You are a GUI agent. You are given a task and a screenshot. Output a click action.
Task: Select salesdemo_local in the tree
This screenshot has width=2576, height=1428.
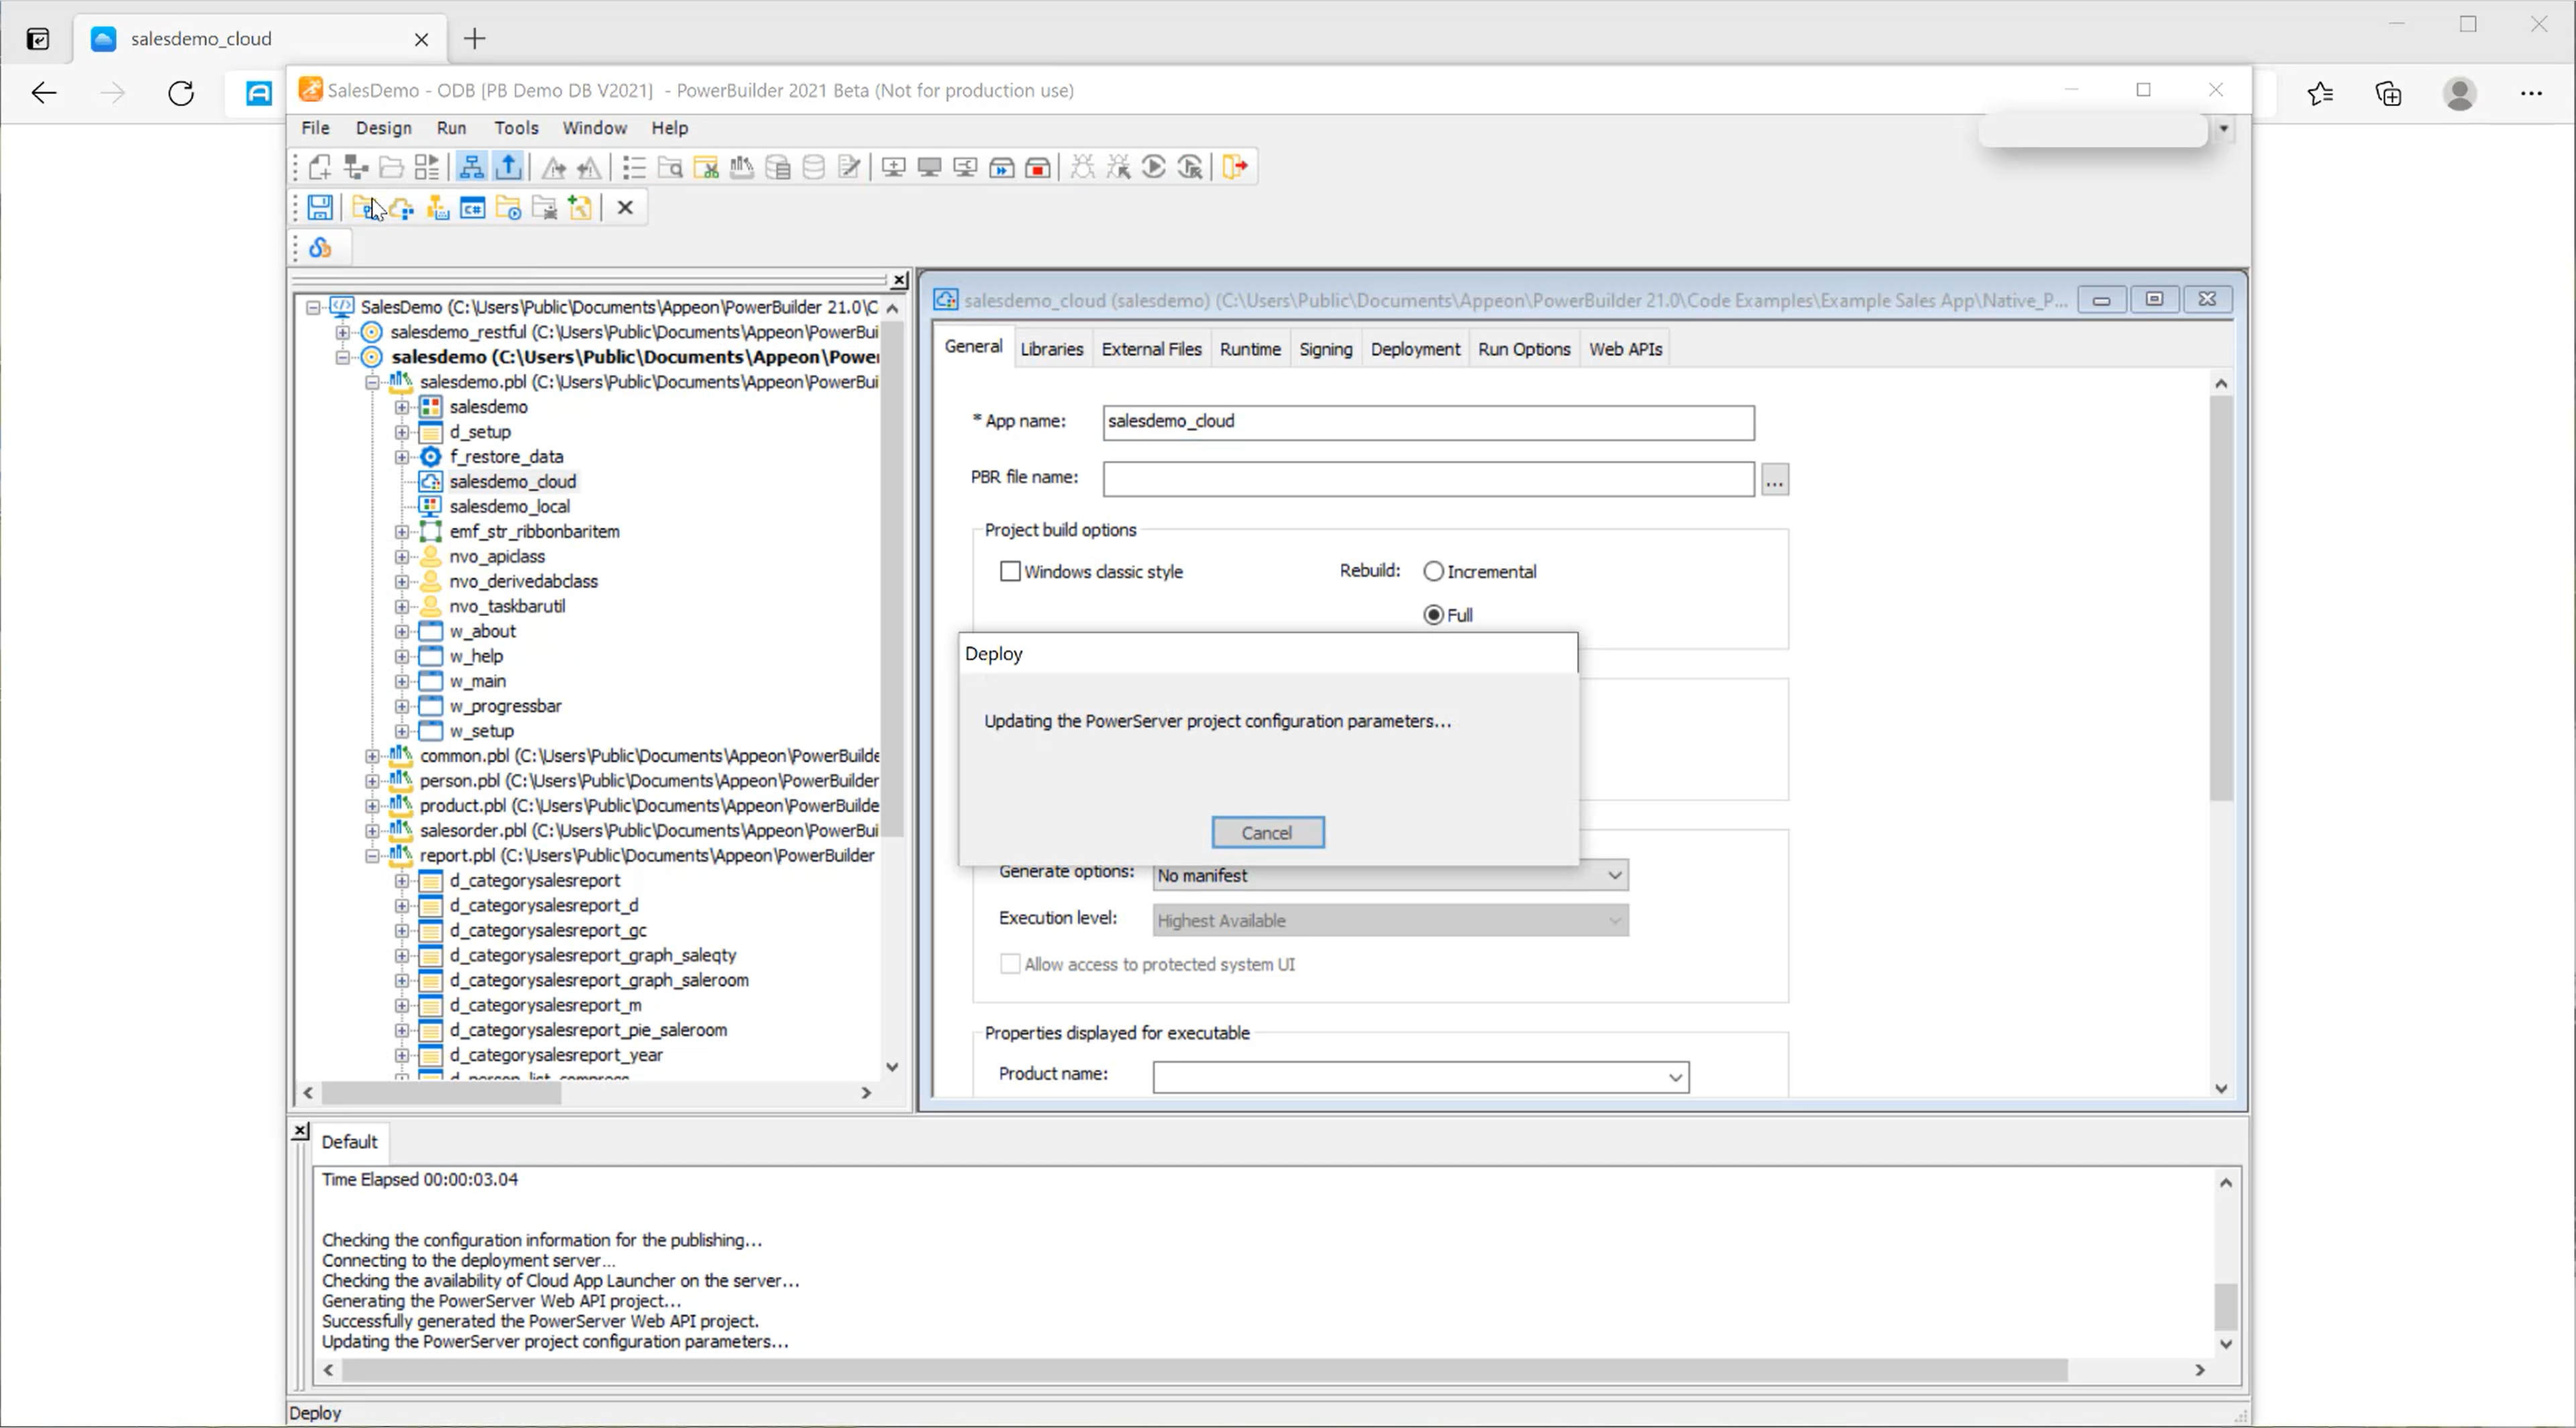coord(509,507)
